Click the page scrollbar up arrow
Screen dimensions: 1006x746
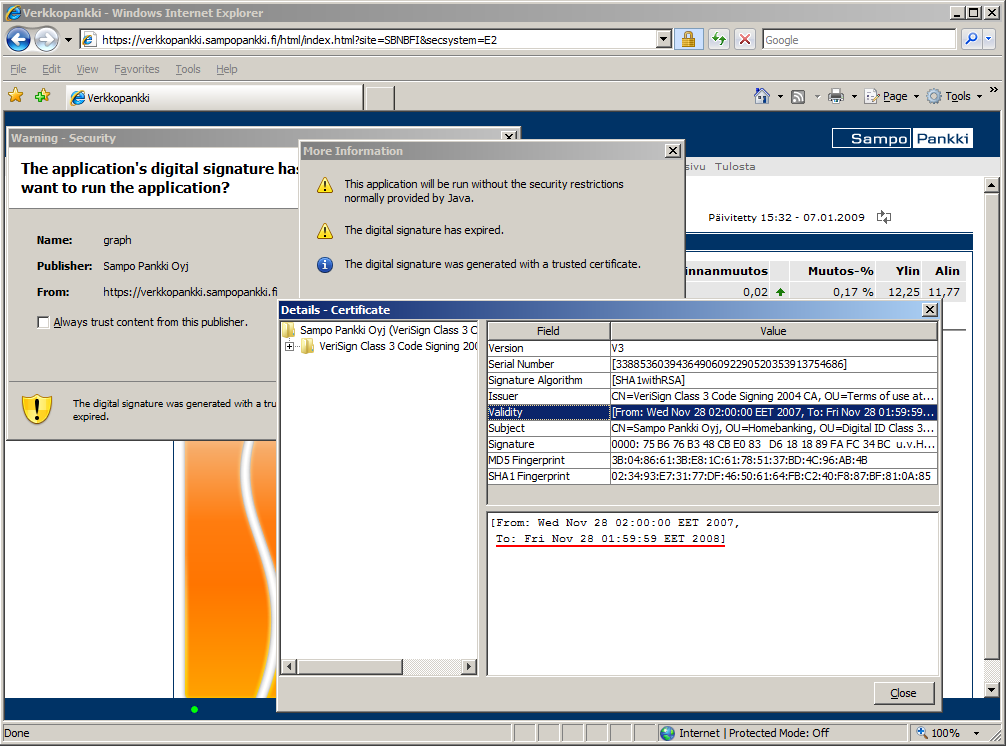point(991,186)
